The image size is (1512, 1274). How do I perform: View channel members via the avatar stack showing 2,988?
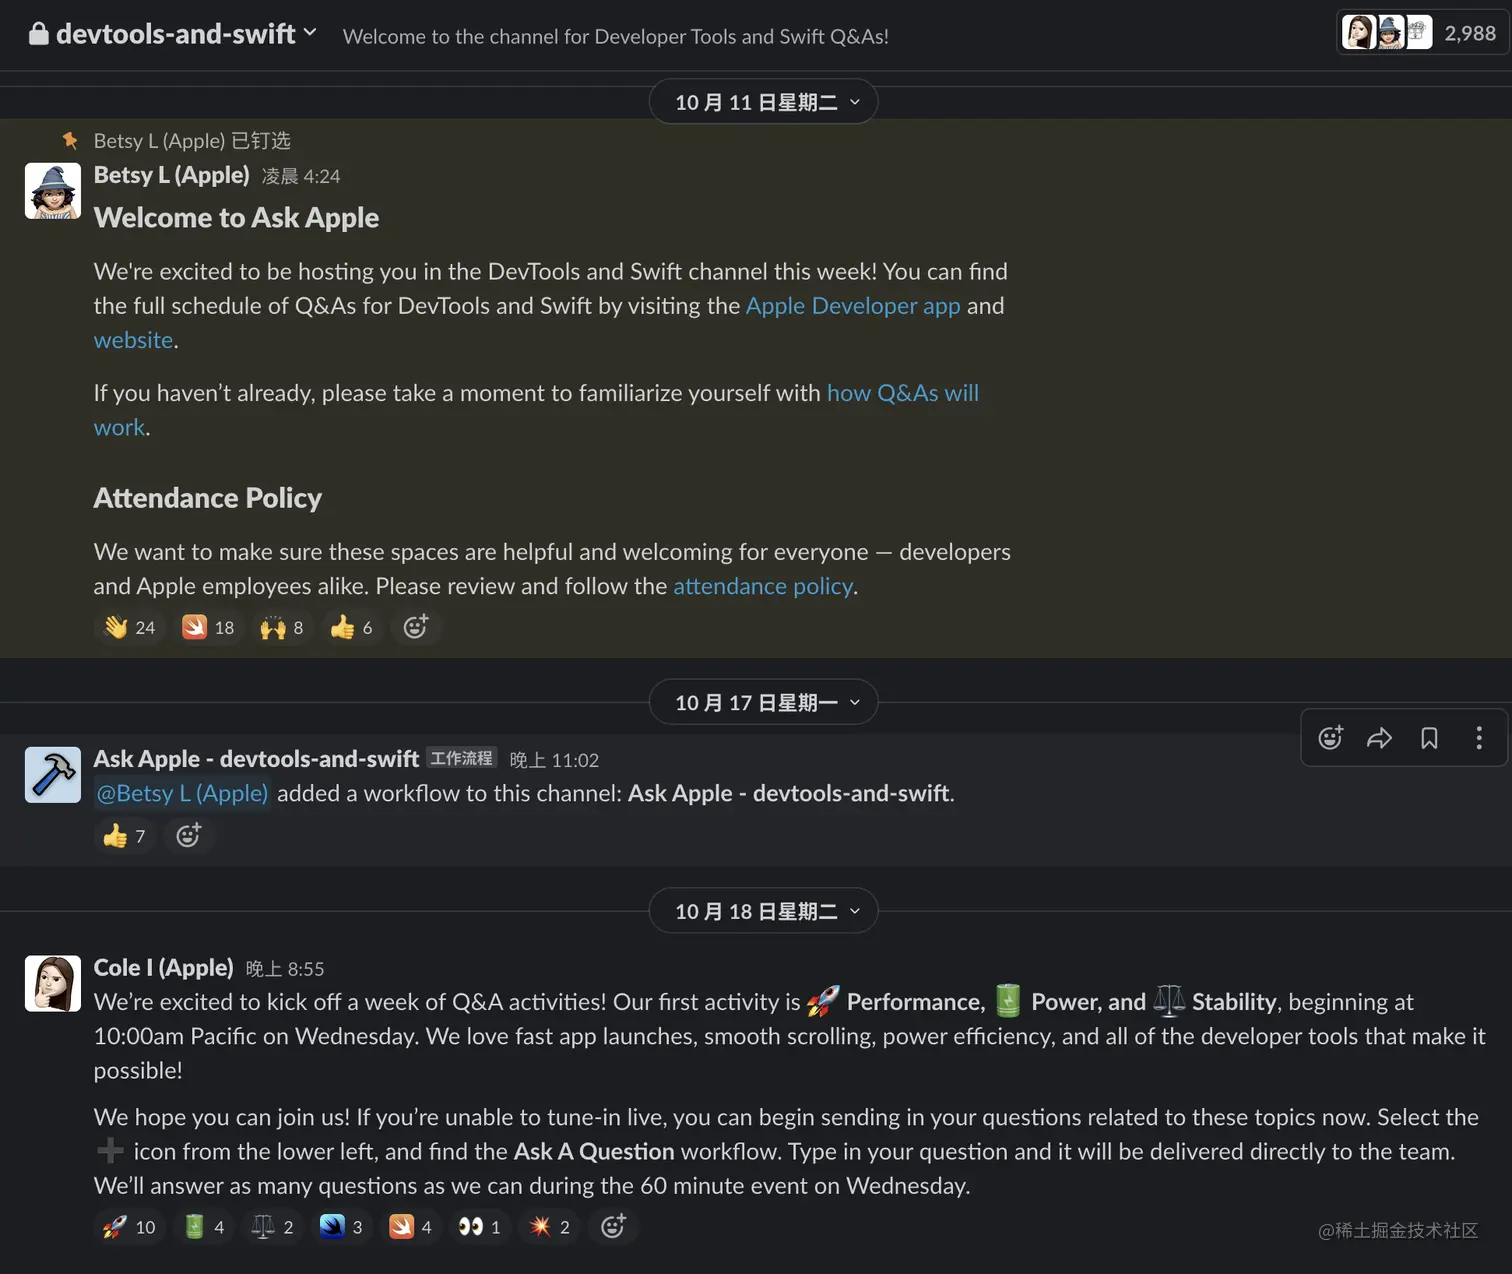pyautogui.click(x=1420, y=32)
